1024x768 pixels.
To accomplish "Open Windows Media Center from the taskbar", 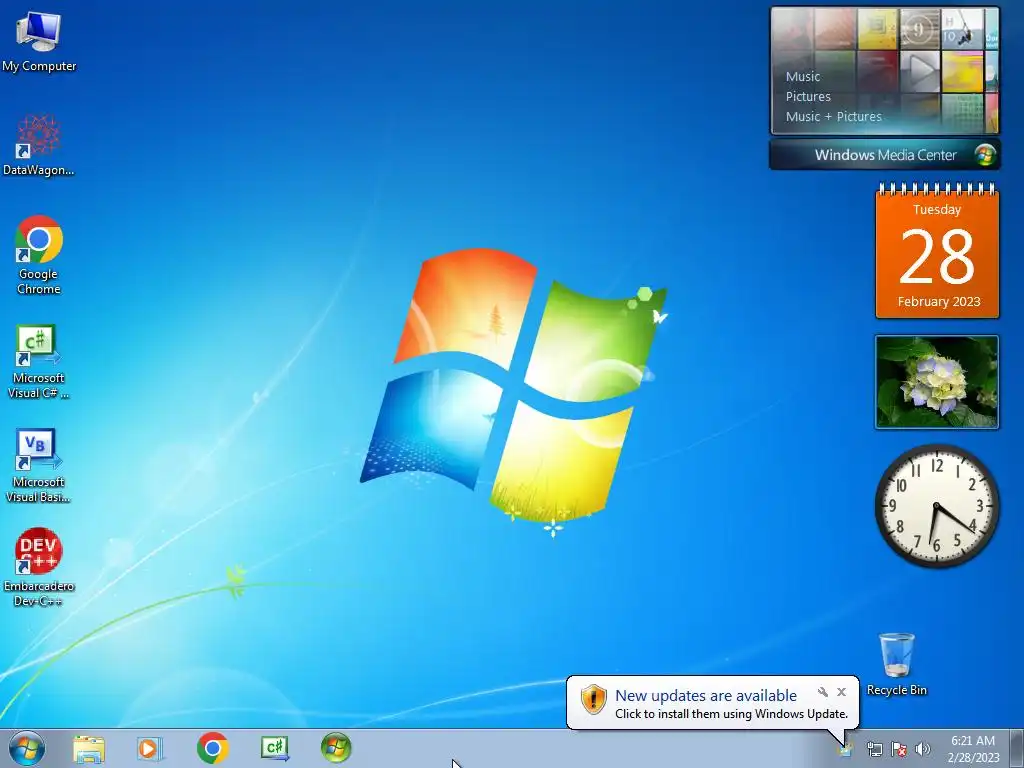I will 336,748.
